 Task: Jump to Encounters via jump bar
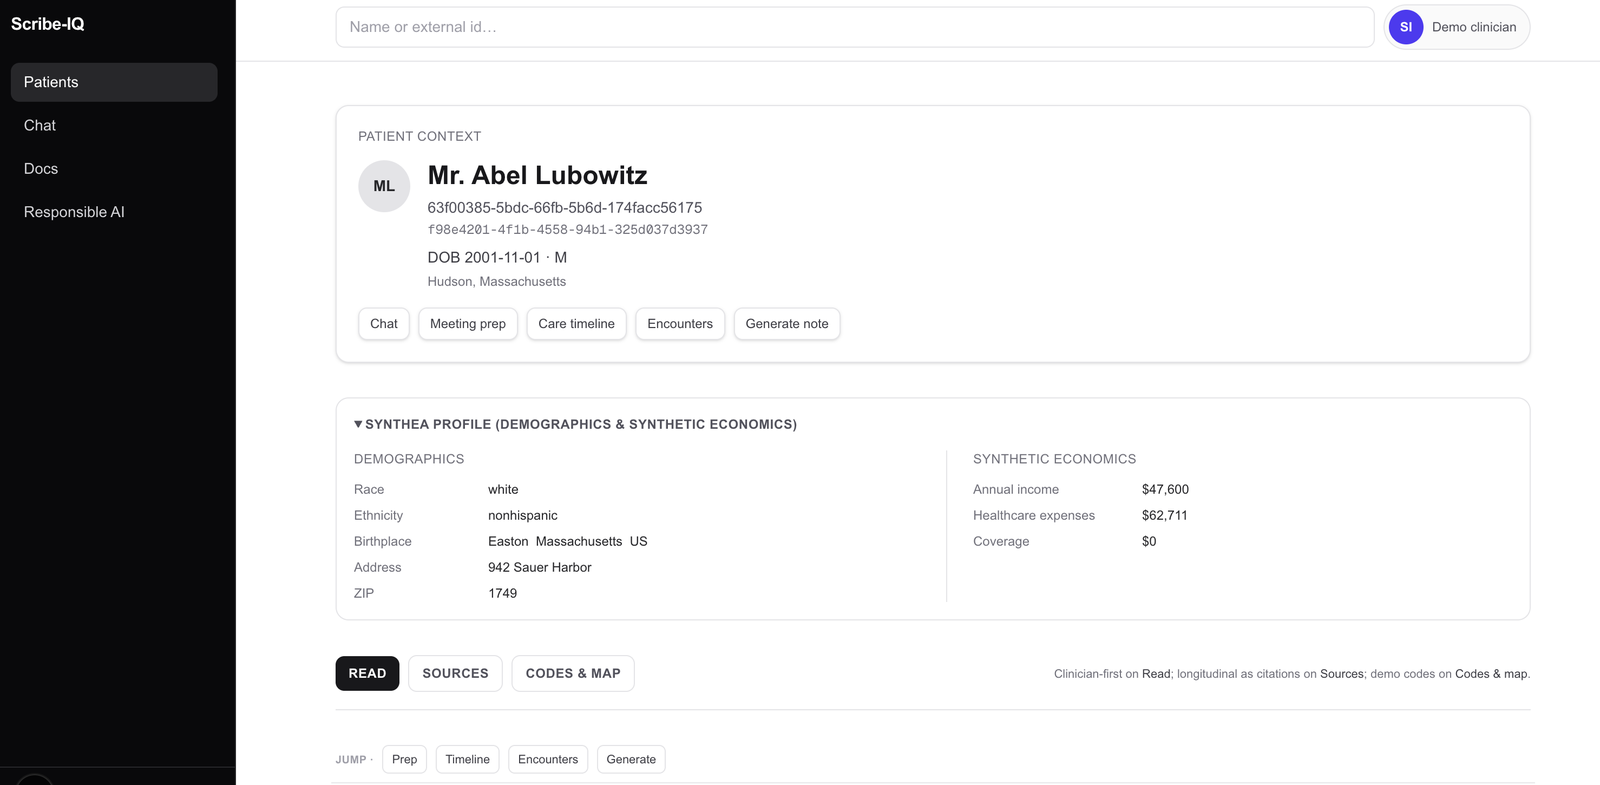click(548, 759)
